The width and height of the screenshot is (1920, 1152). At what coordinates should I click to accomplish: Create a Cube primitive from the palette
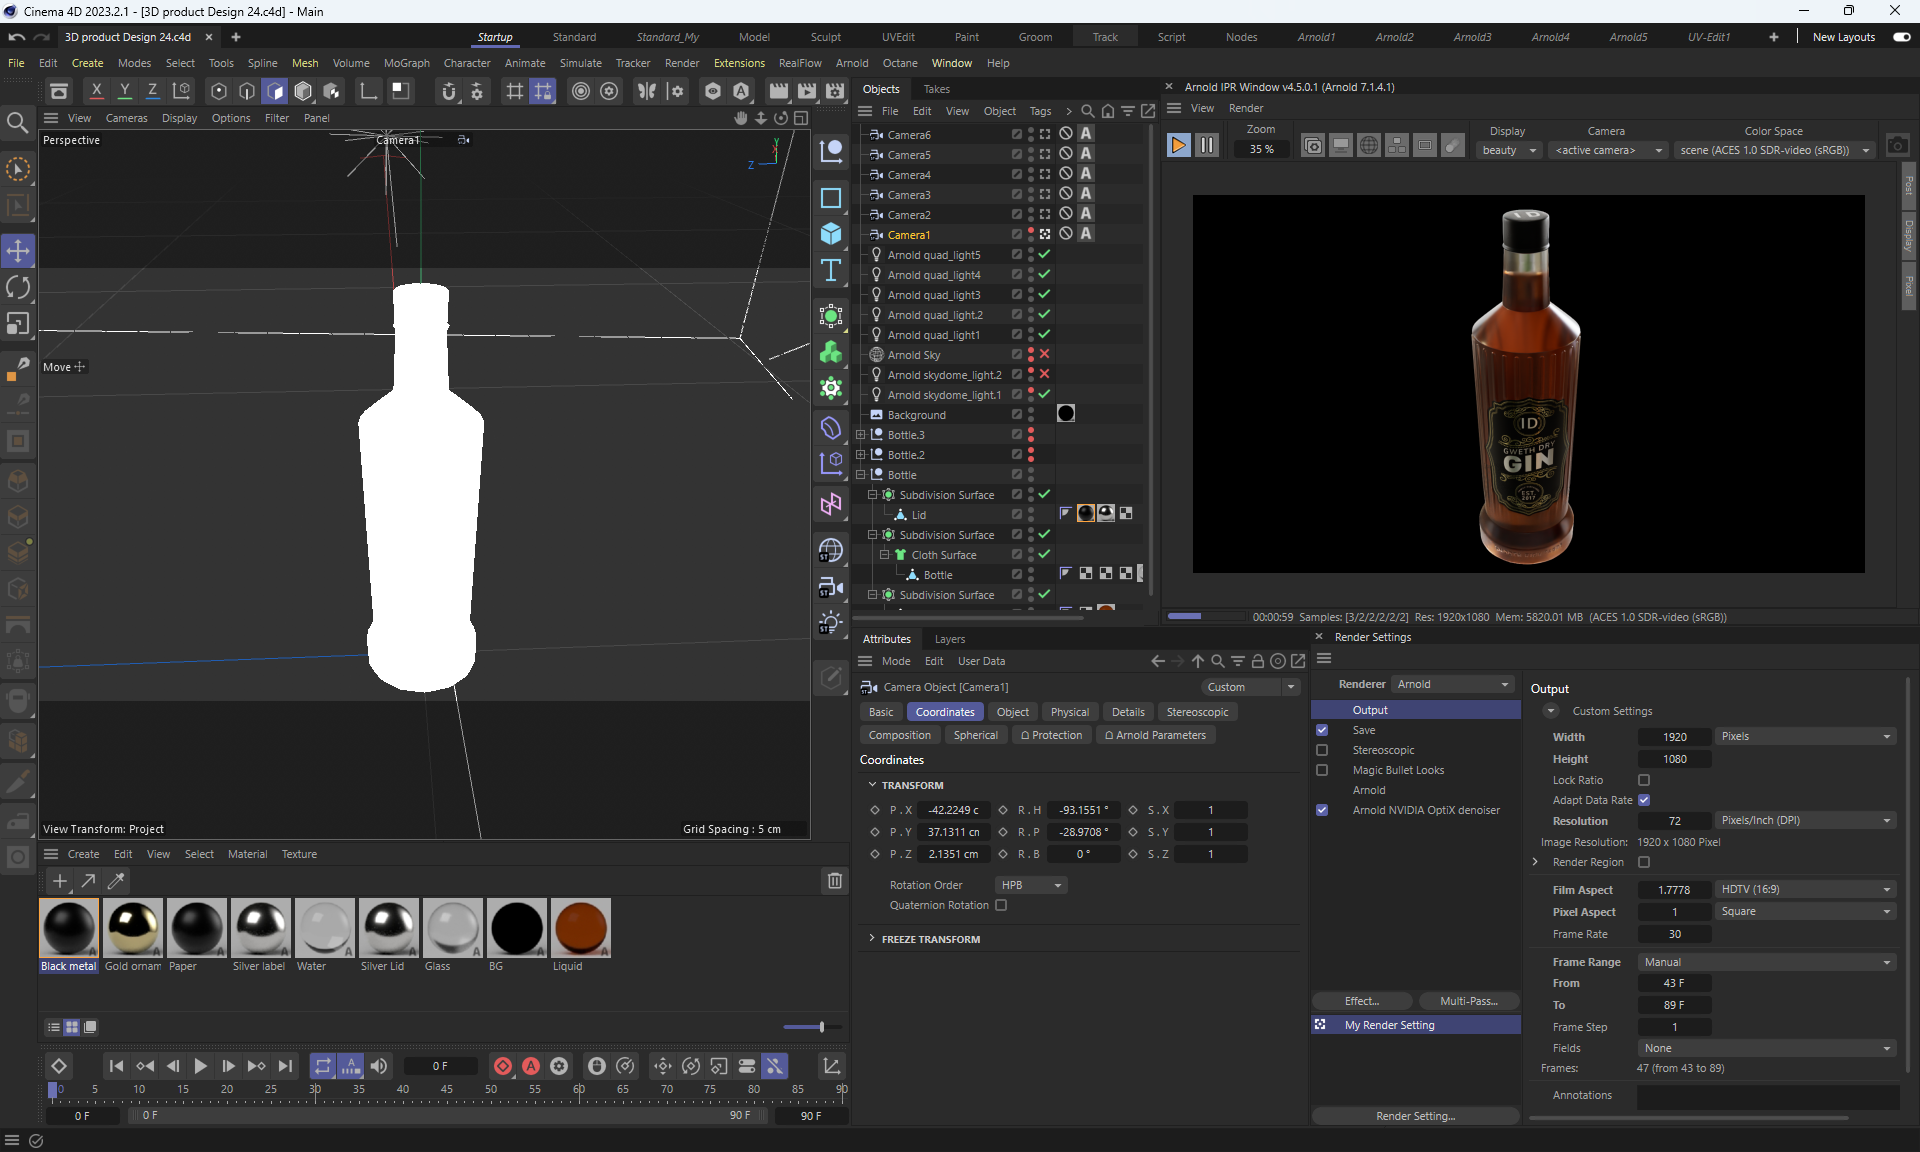click(x=831, y=234)
